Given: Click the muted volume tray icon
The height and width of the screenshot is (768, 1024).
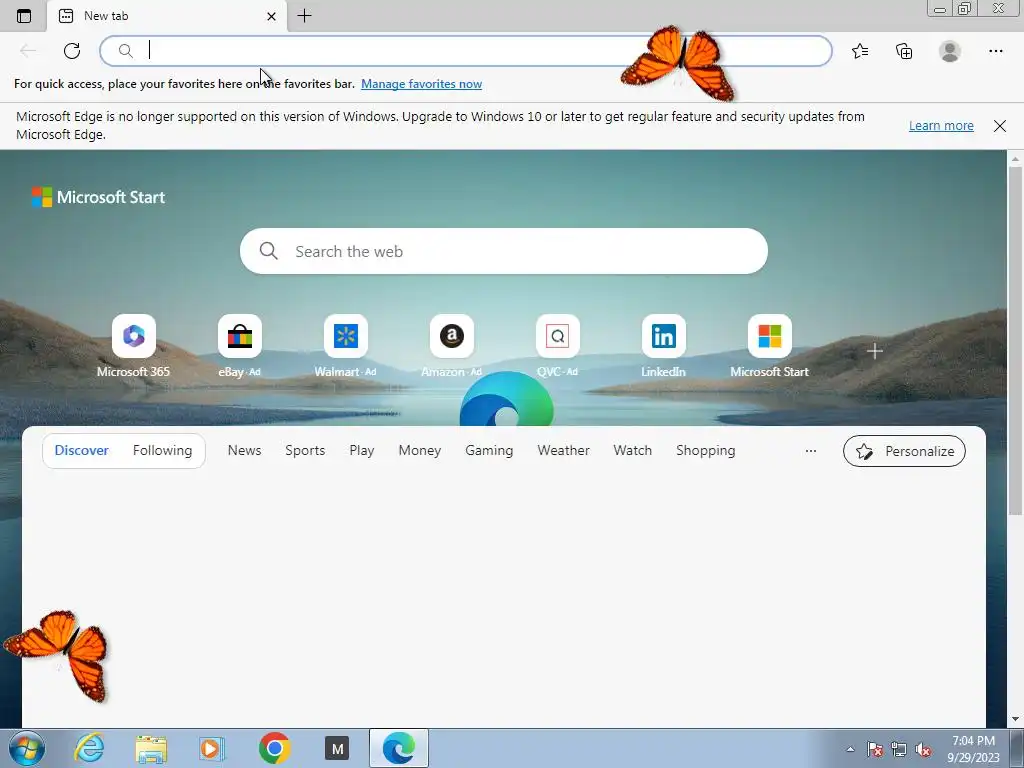Looking at the screenshot, I should (x=923, y=749).
